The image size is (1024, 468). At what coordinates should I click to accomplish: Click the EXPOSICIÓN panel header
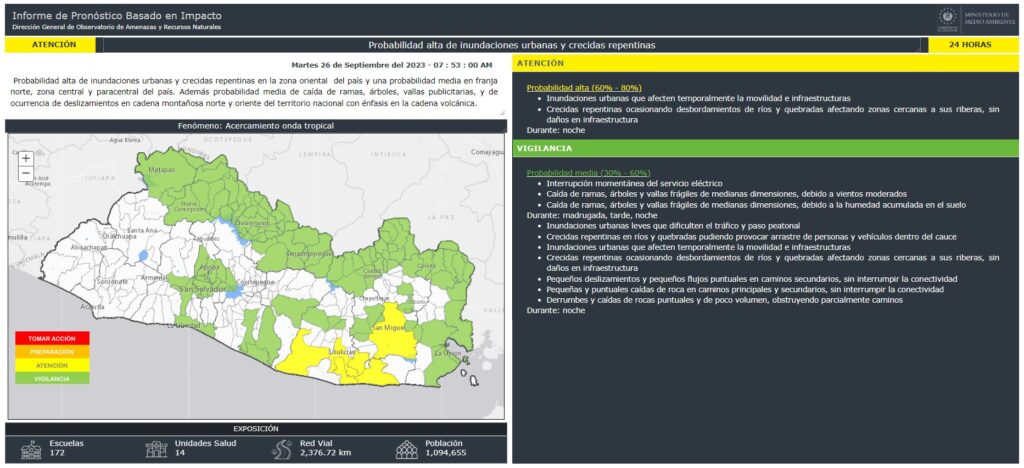[x=256, y=429]
